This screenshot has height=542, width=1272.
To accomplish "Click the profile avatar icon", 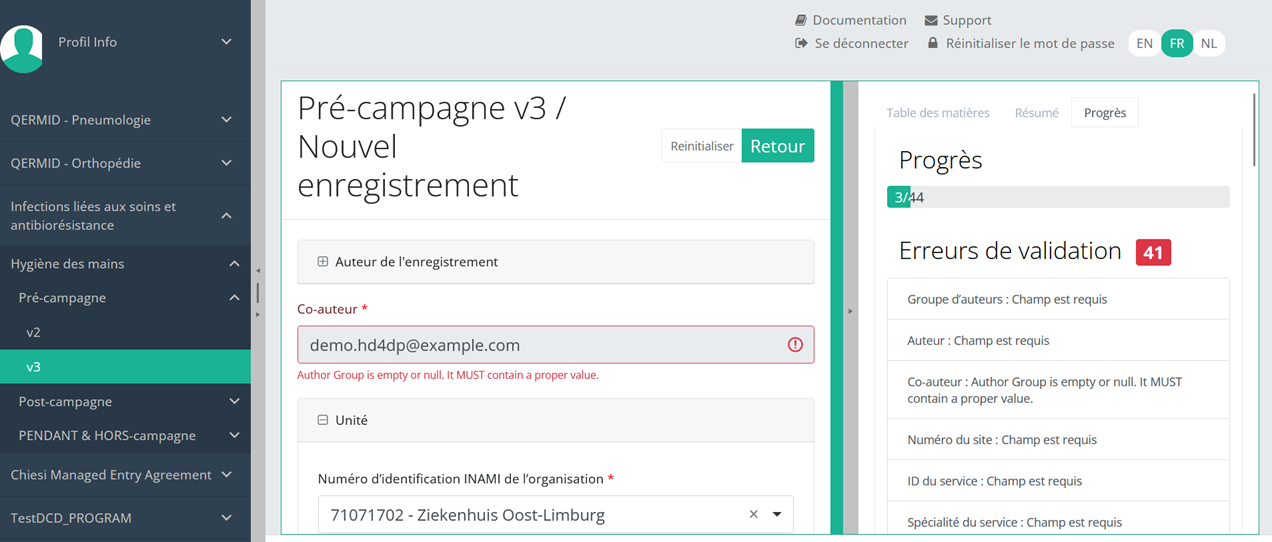I will pyautogui.click(x=22, y=47).
